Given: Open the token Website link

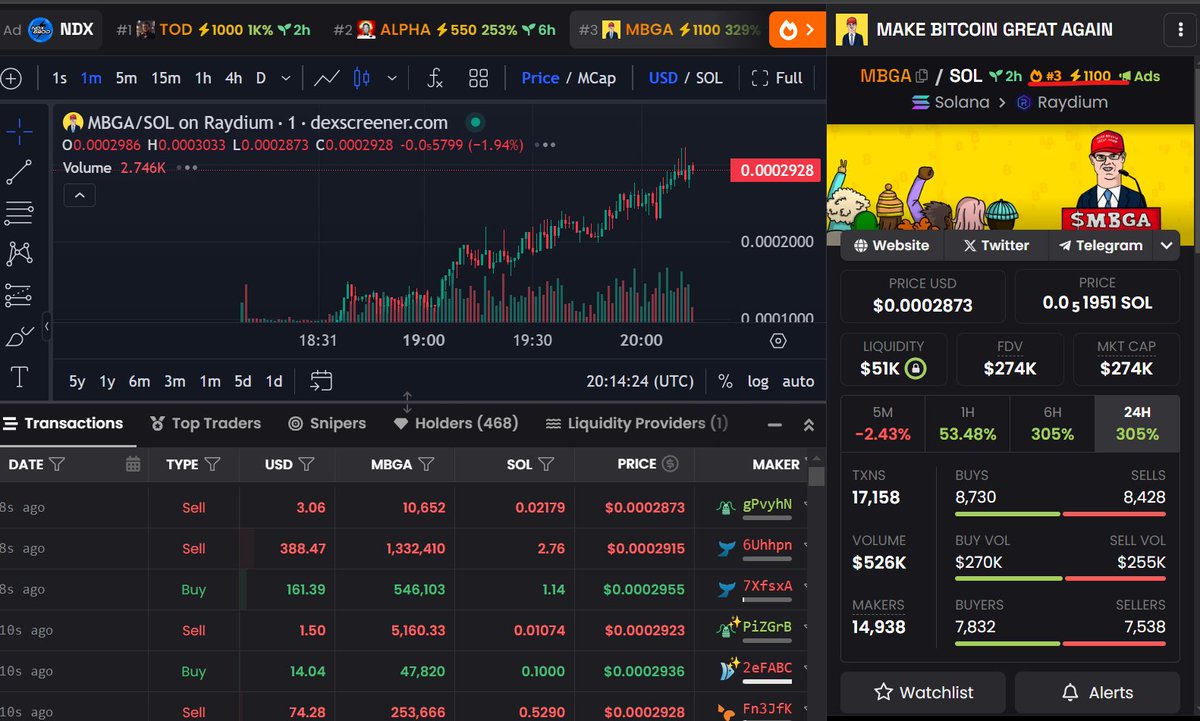Looking at the screenshot, I should pyautogui.click(x=892, y=245).
